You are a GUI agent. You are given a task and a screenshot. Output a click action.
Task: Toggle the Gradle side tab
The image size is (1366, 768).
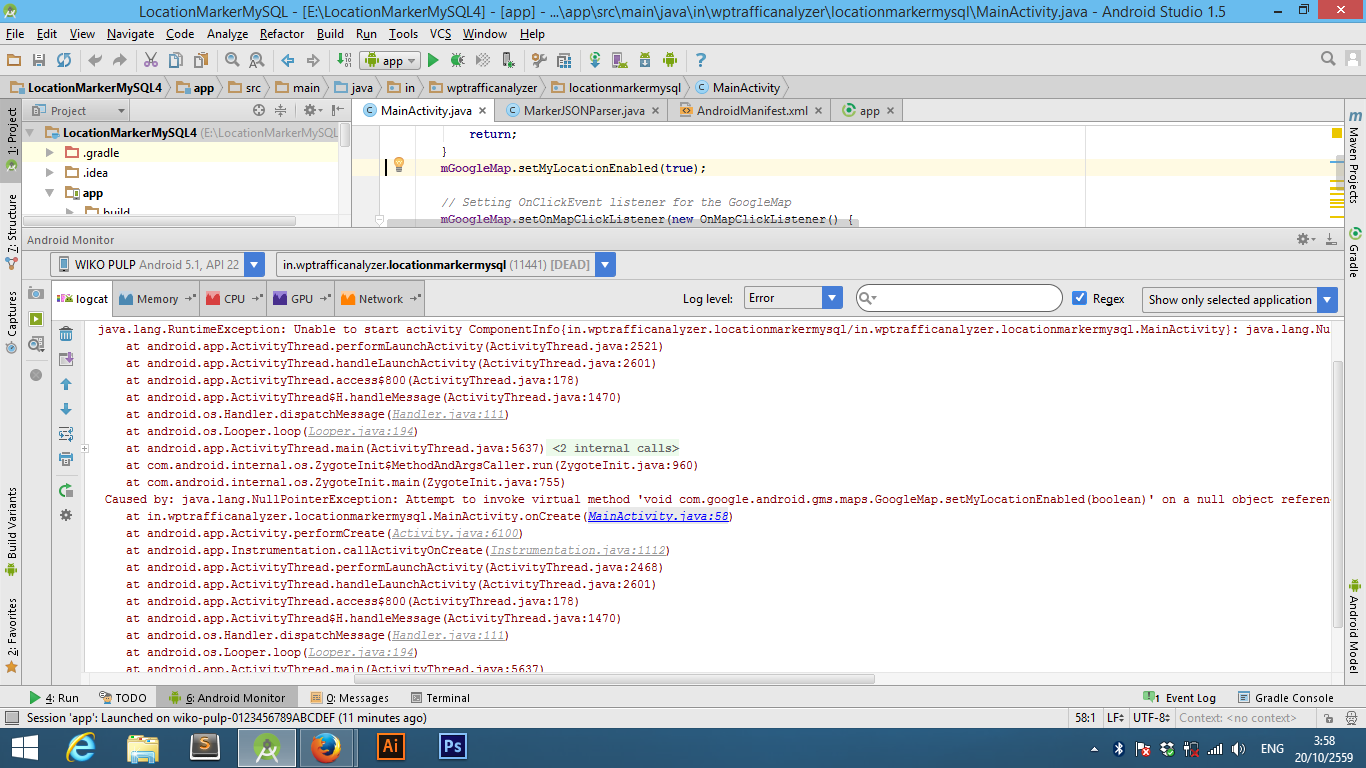[1354, 254]
